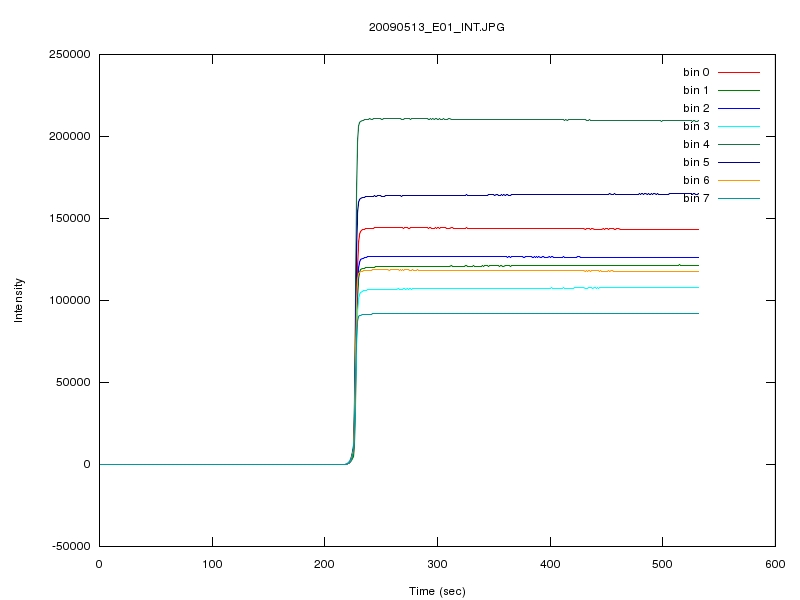
Task: Click the 200000 y-axis tick label
Action: tap(69, 136)
